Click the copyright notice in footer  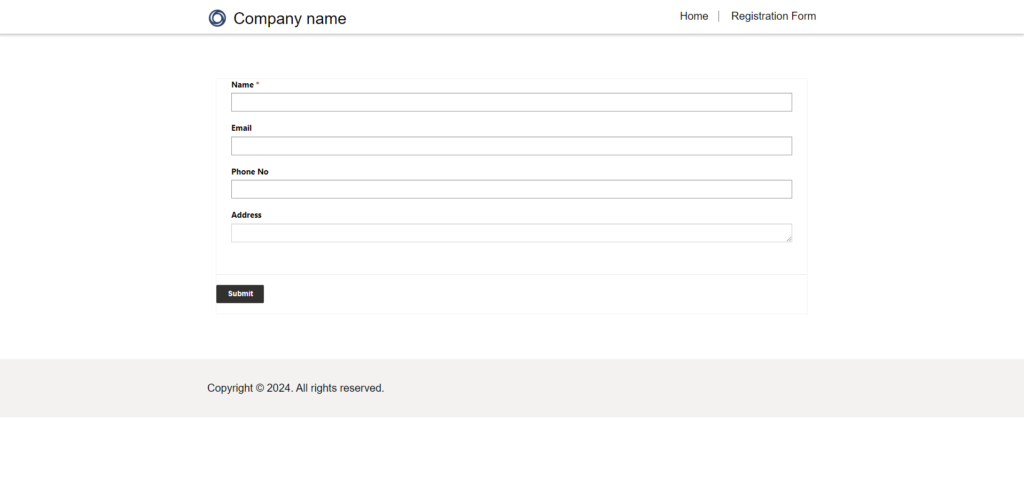pyautogui.click(x=295, y=388)
